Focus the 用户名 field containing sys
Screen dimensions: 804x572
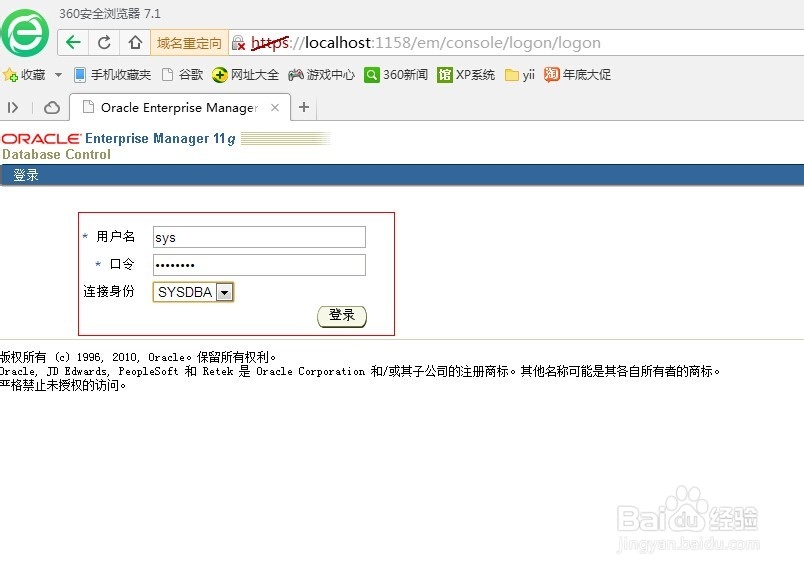tap(259, 237)
